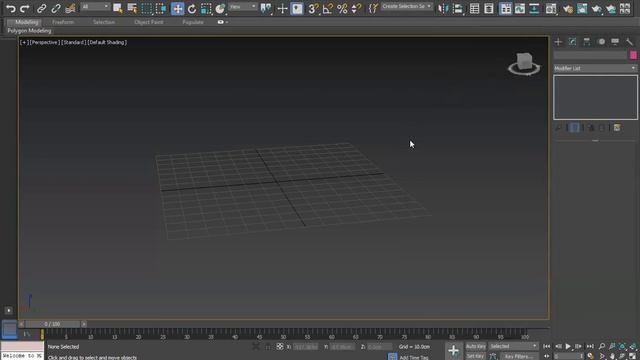Toggle the Spinner Snap button

(356, 8)
